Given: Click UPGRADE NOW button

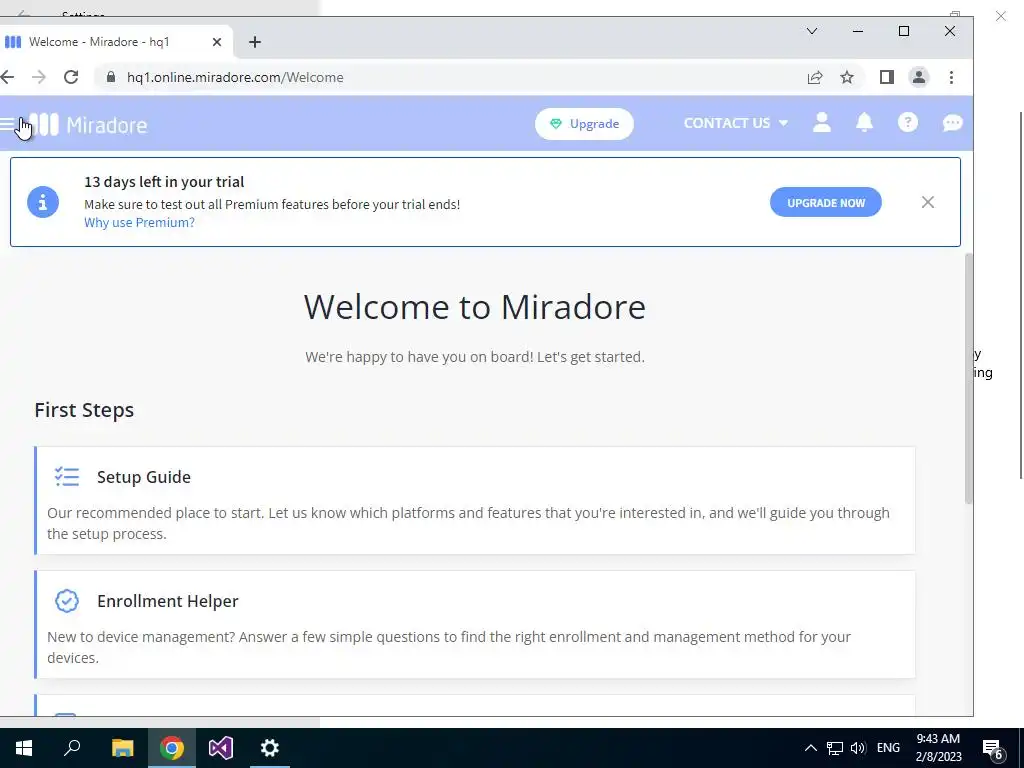Looking at the screenshot, I should coord(825,202).
